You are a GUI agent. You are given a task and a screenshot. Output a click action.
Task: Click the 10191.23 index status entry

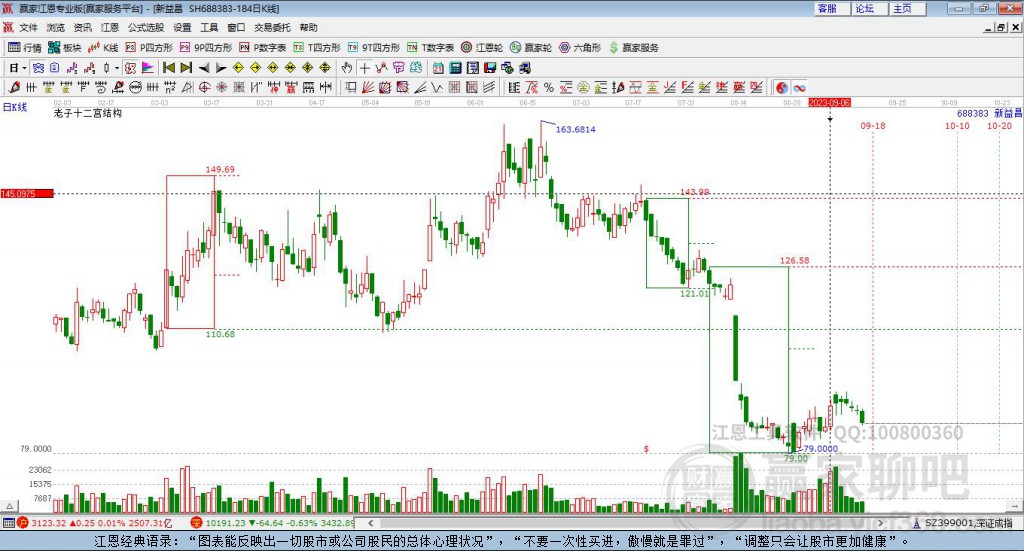274,523
